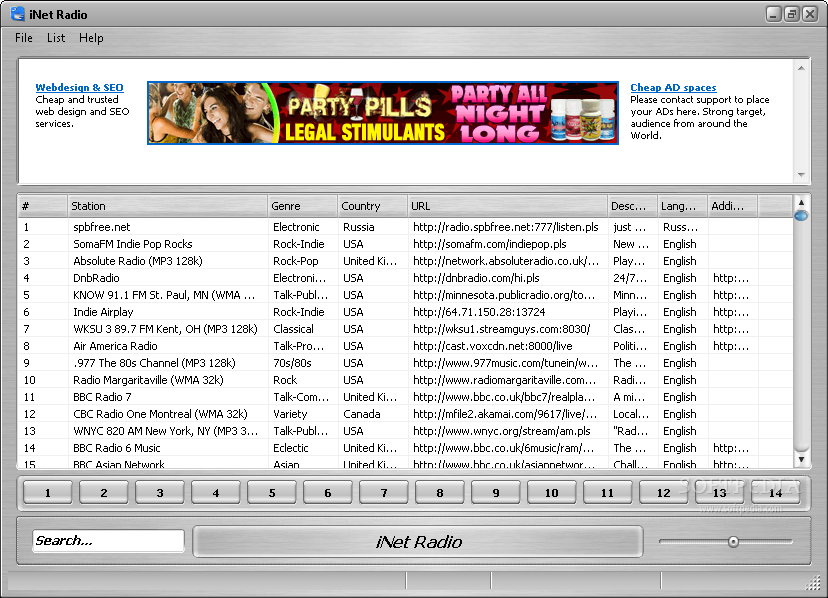Click station list scroll down arrow
The image size is (828, 598).
pyautogui.click(x=801, y=459)
